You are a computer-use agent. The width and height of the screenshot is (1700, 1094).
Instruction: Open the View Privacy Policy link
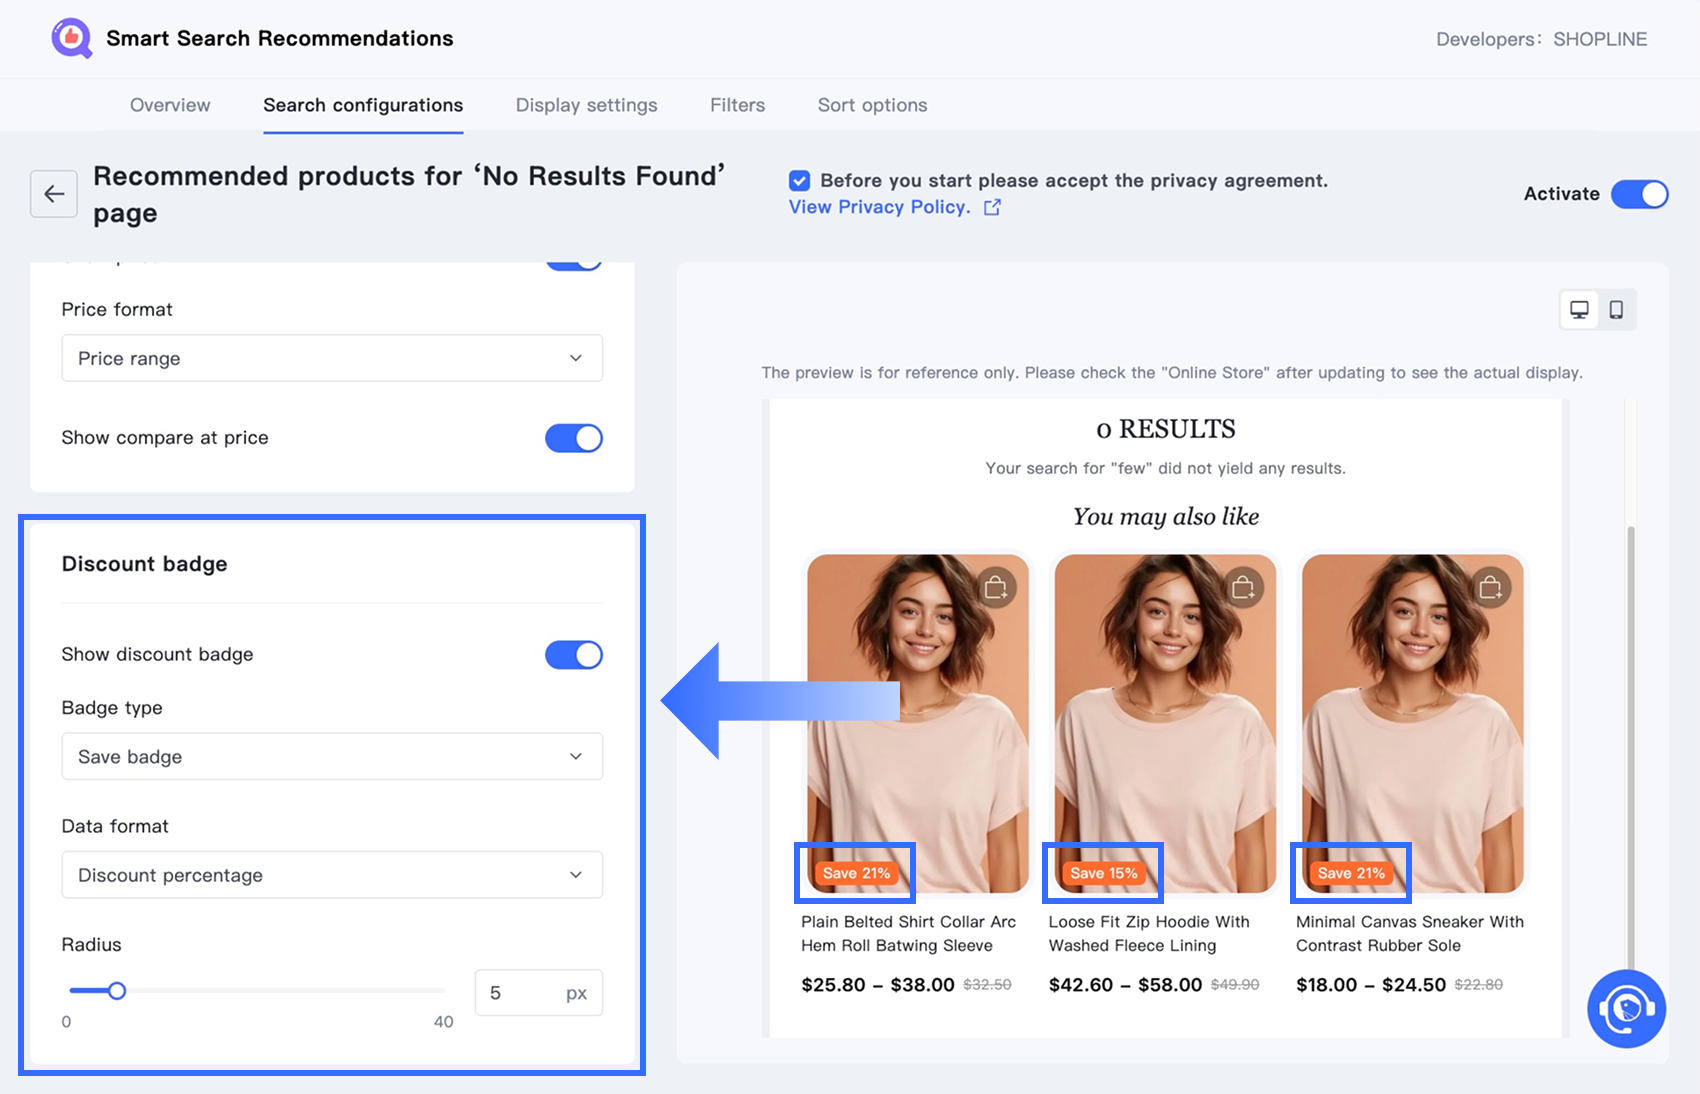point(880,207)
